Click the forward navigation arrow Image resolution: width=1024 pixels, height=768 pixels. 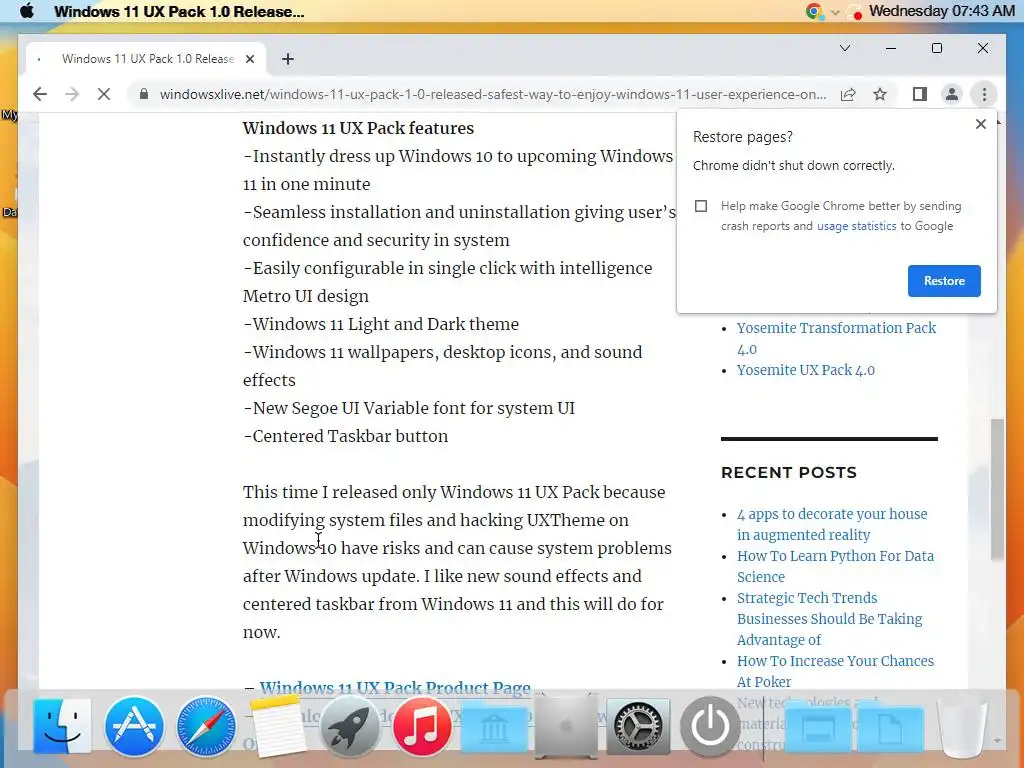(x=72, y=94)
